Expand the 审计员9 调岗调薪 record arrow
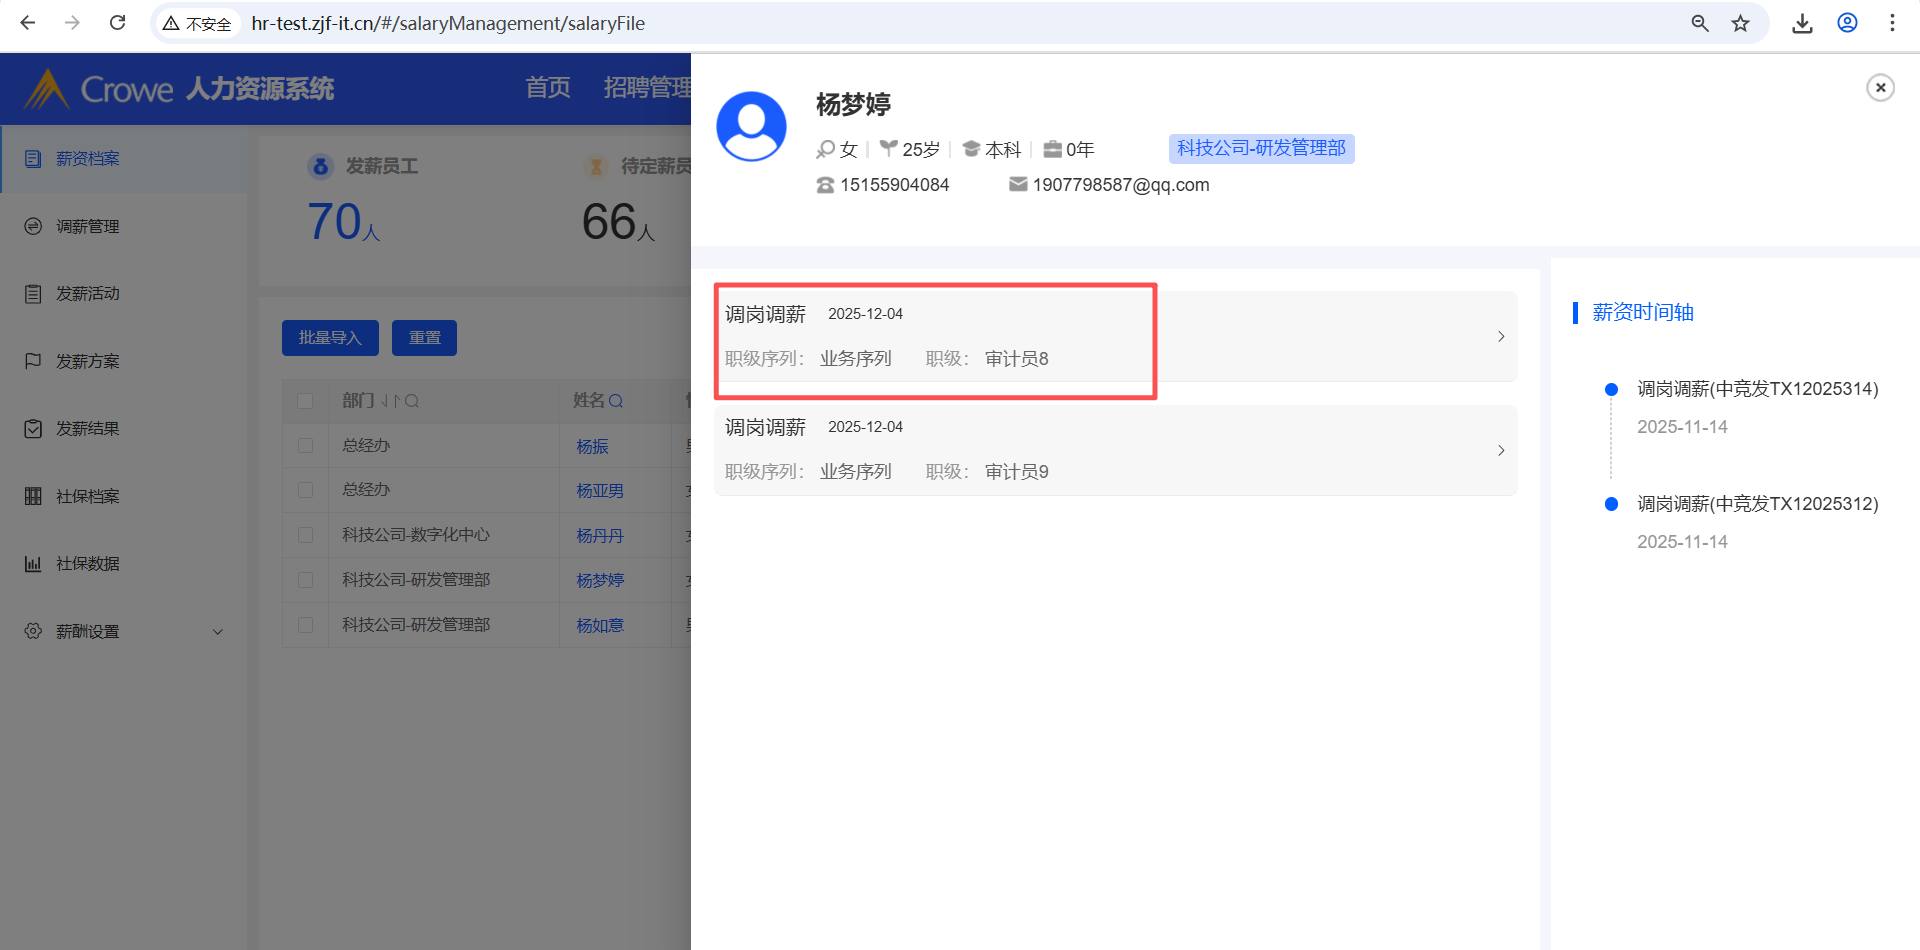The image size is (1920, 950). pyautogui.click(x=1500, y=450)
